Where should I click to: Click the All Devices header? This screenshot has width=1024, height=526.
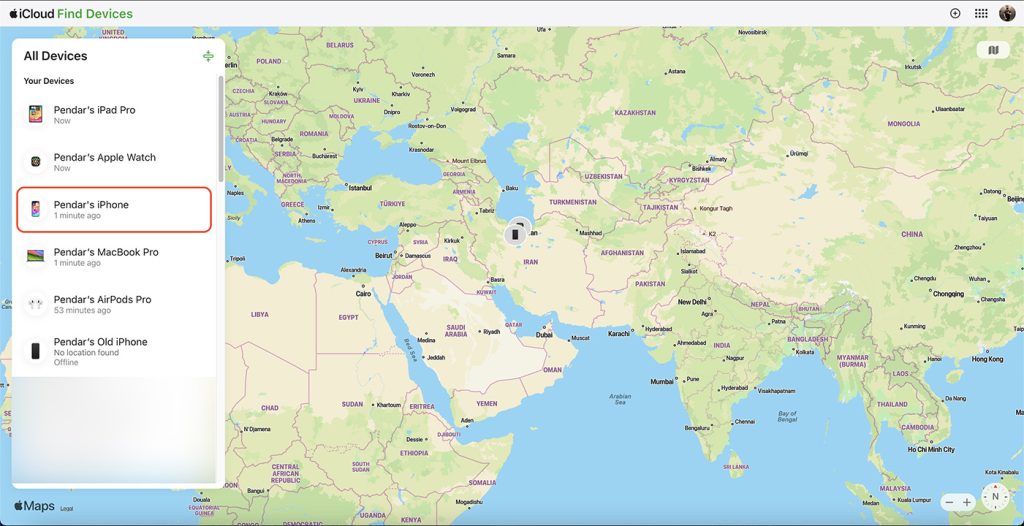[56, 57]
